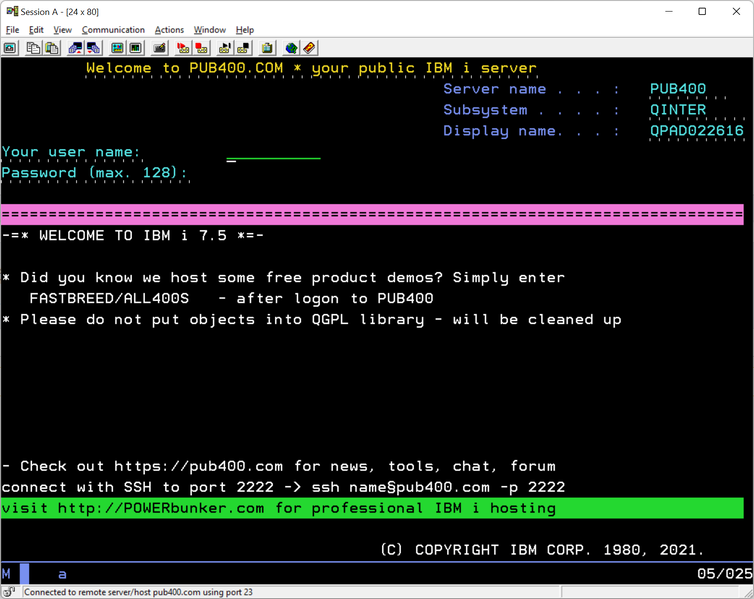Click the connection status icon in status bar
The width and height of the screenshot is (754, 599).
[x=9, y=592]
